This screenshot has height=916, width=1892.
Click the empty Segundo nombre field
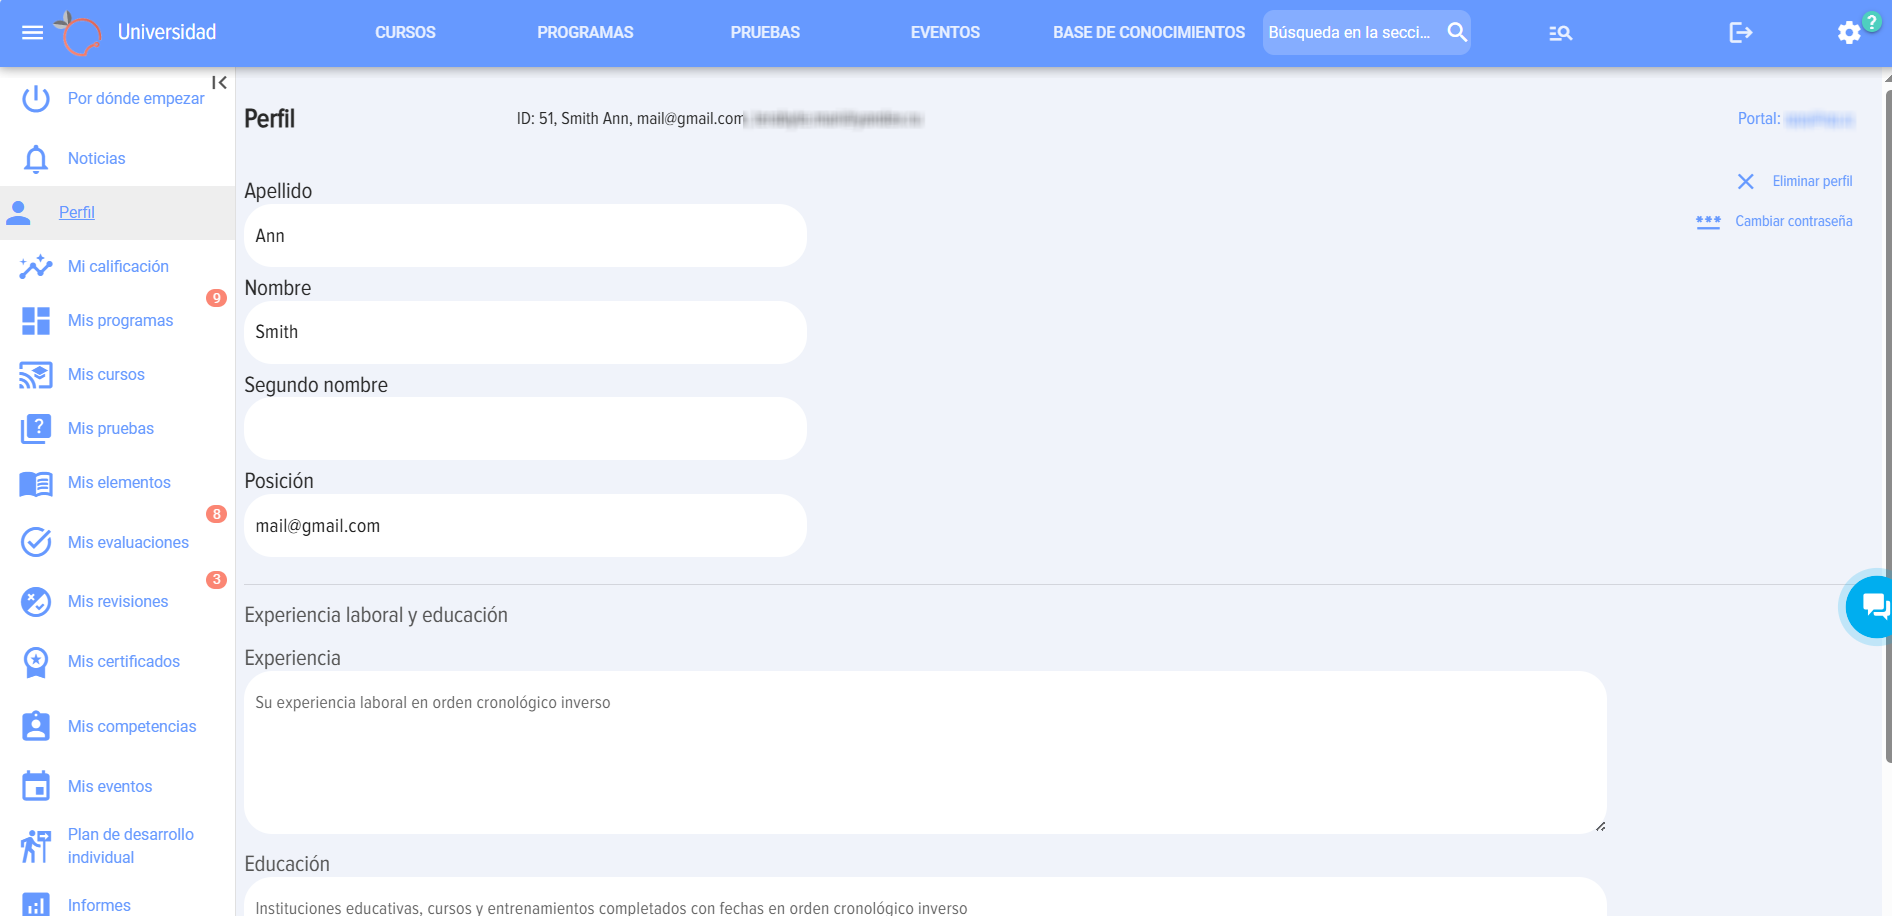pyautogui.click(x=525, y=429)
